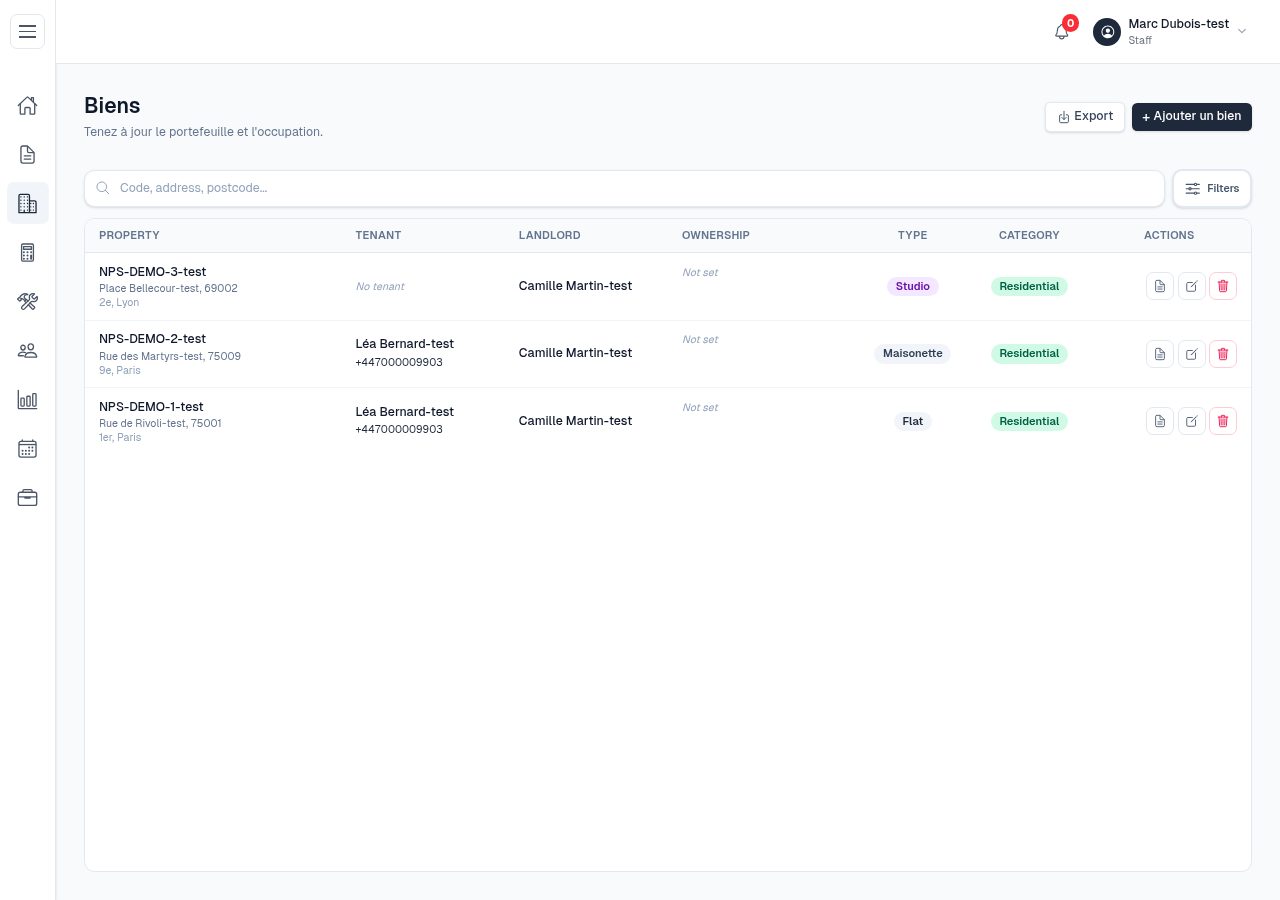1280x900 pixels.
Task: Delete property NPS-DEMO-1-test
Action: click(x=1223, y=421)
